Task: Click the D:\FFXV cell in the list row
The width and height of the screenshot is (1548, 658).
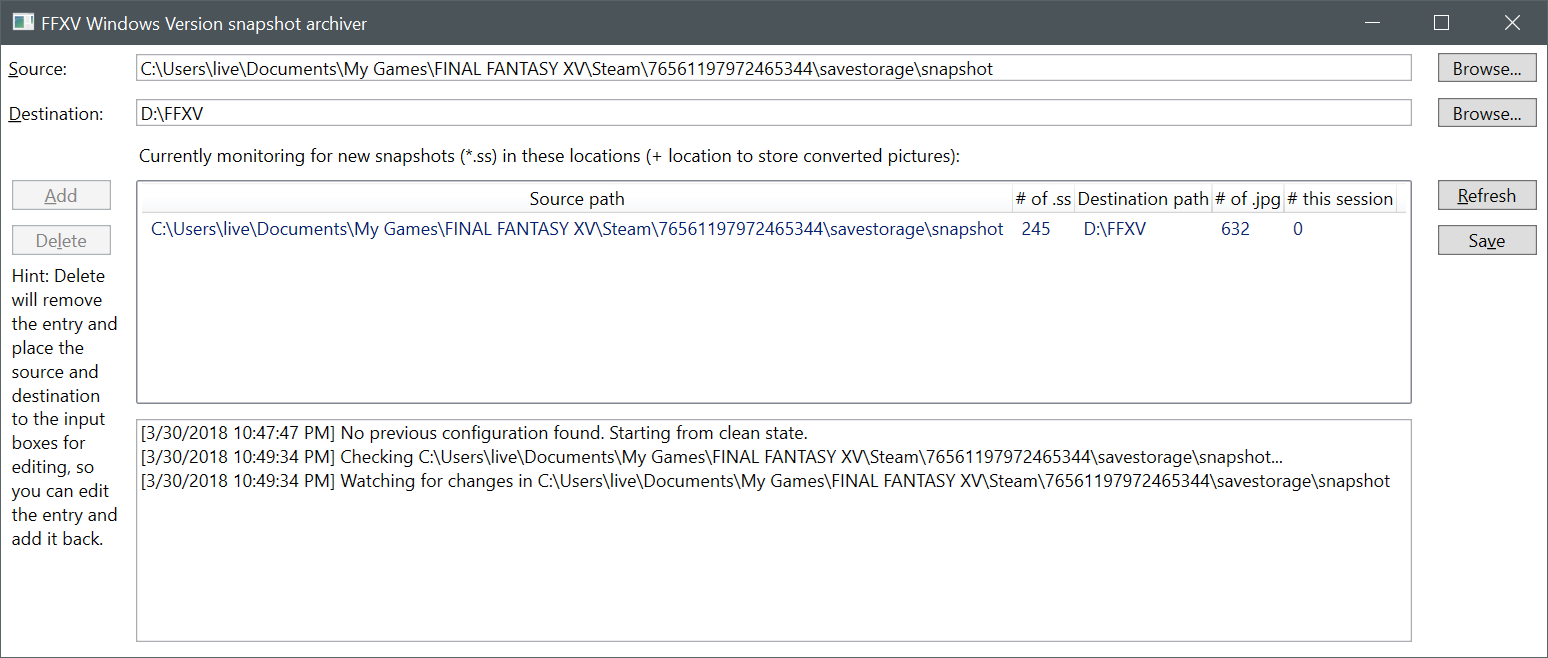Action: (x=1115, y=229)
